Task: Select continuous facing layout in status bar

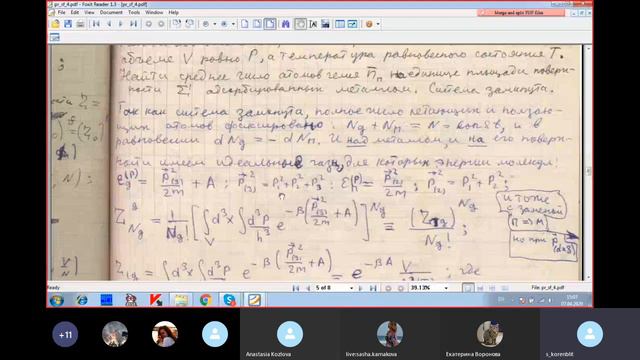Action: coord(505,288)
